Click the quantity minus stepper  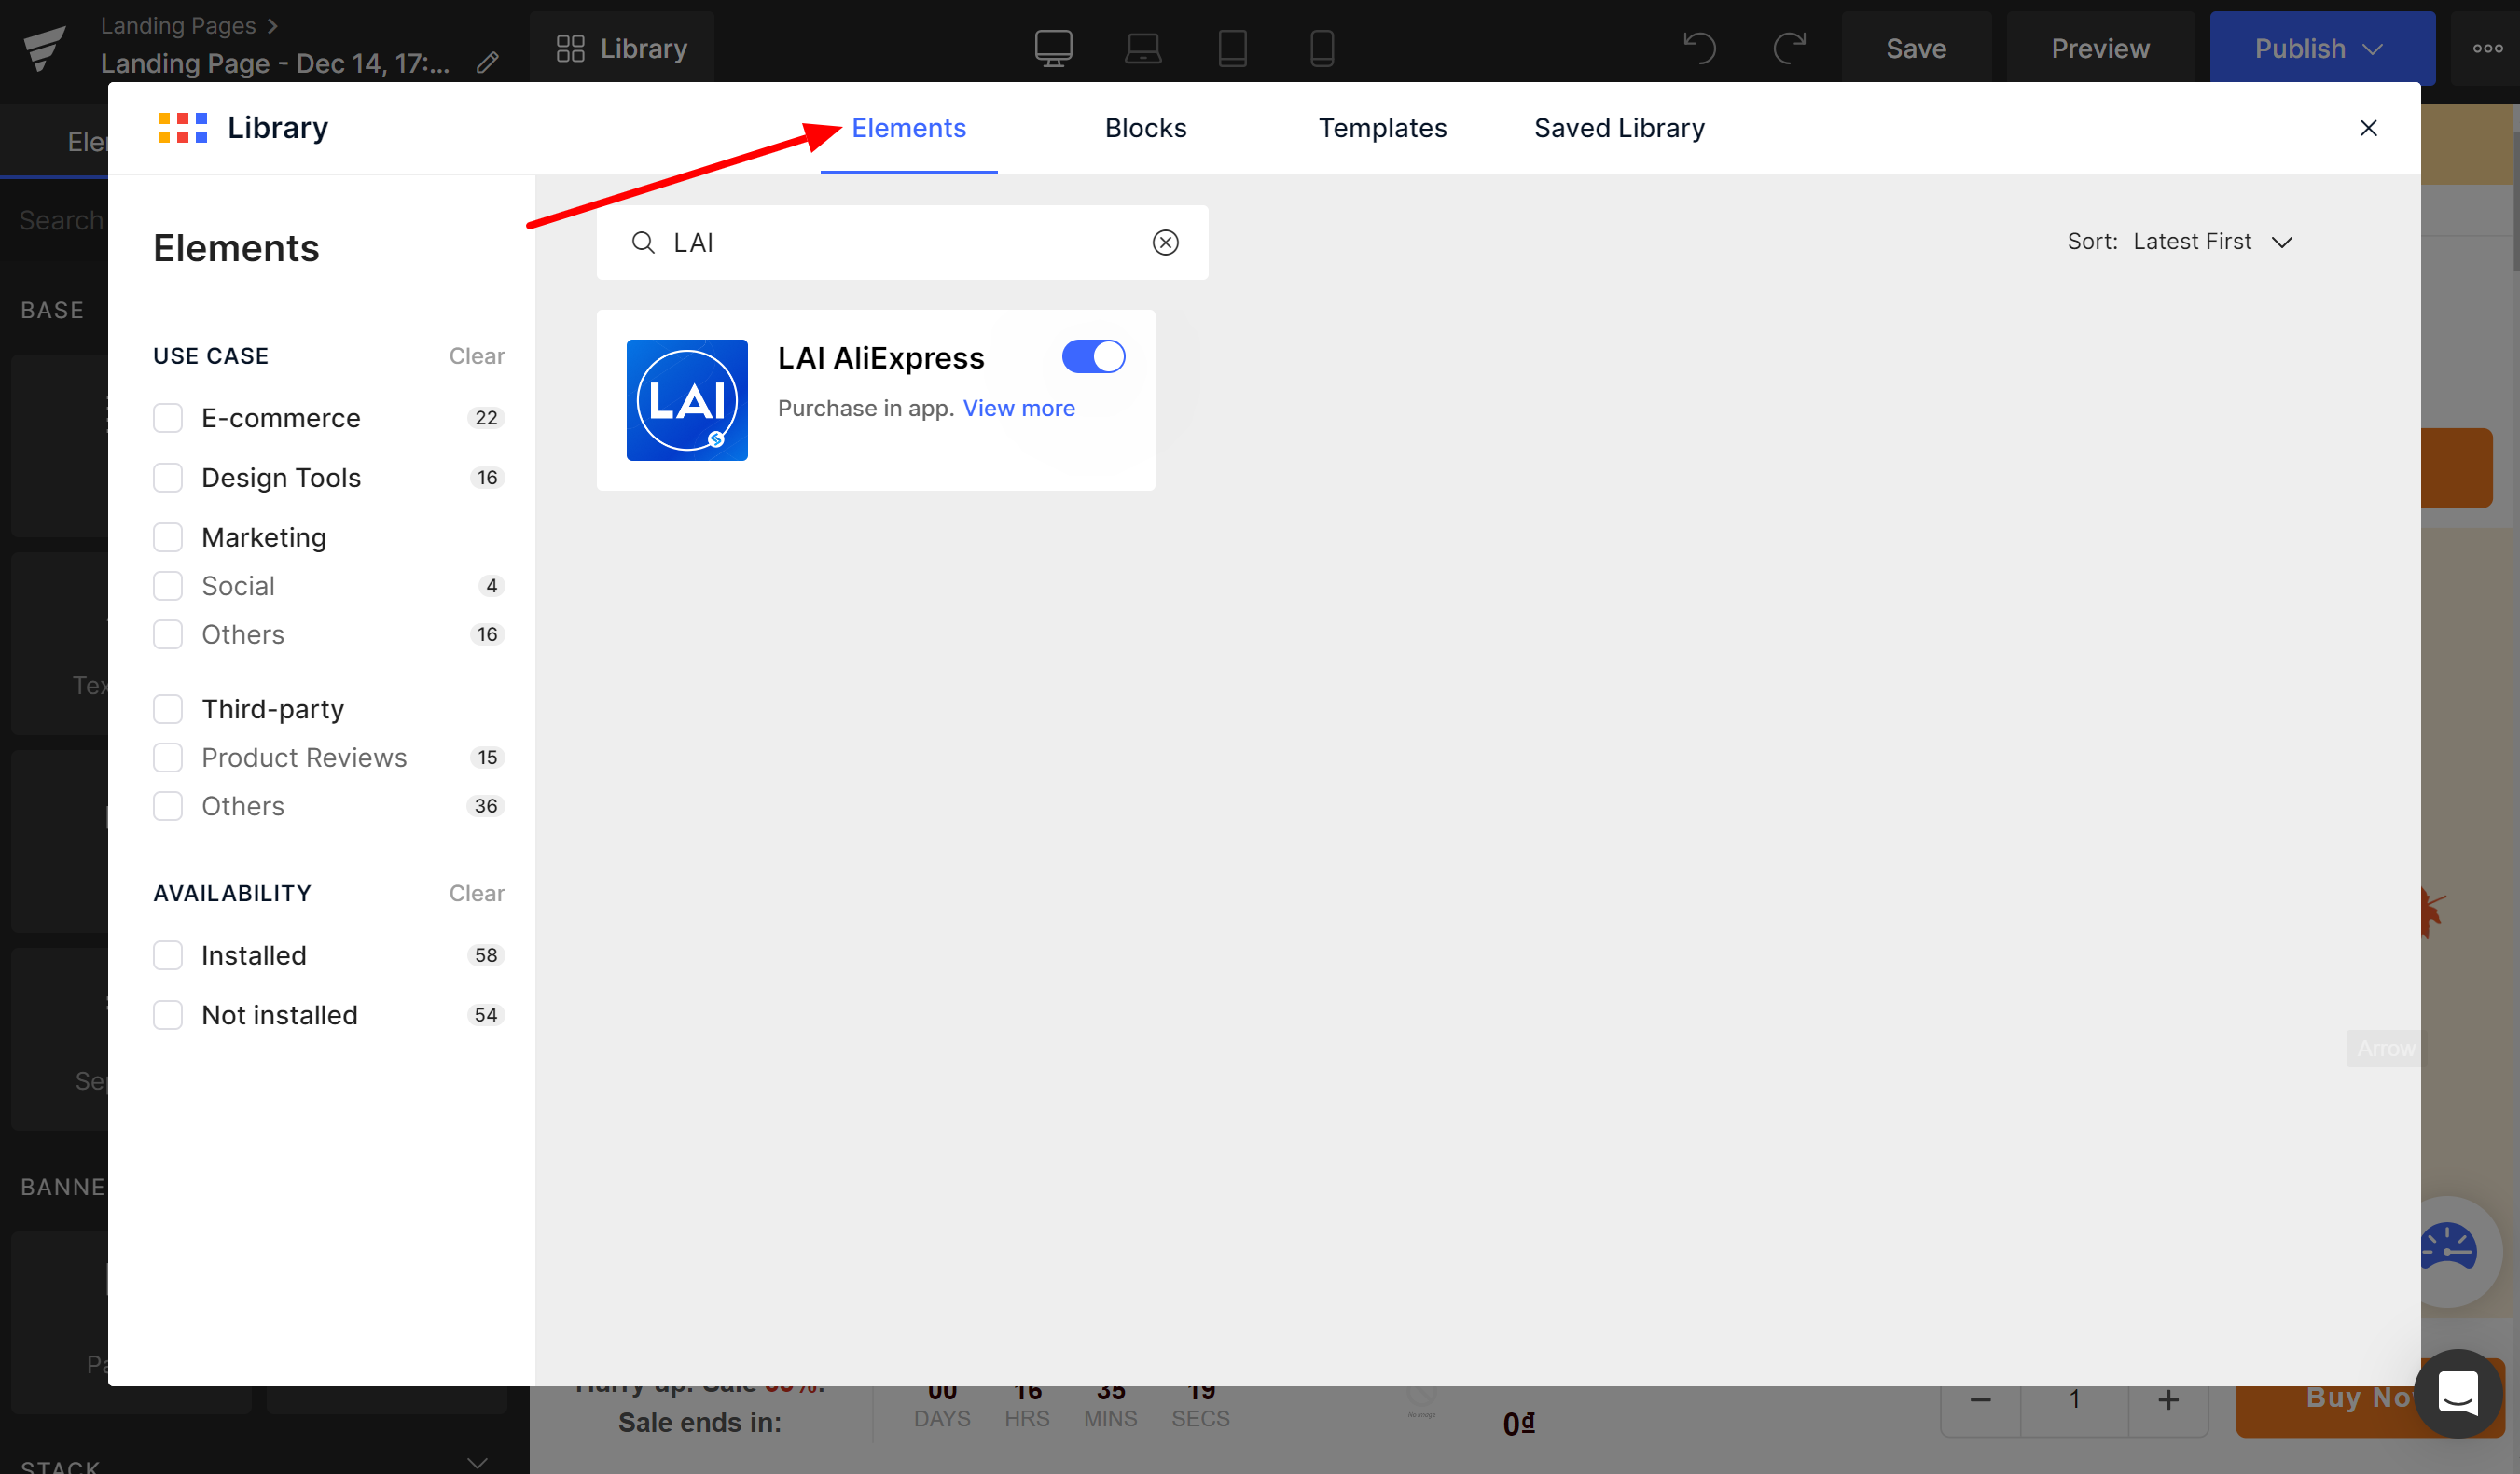point(1980,1399)
